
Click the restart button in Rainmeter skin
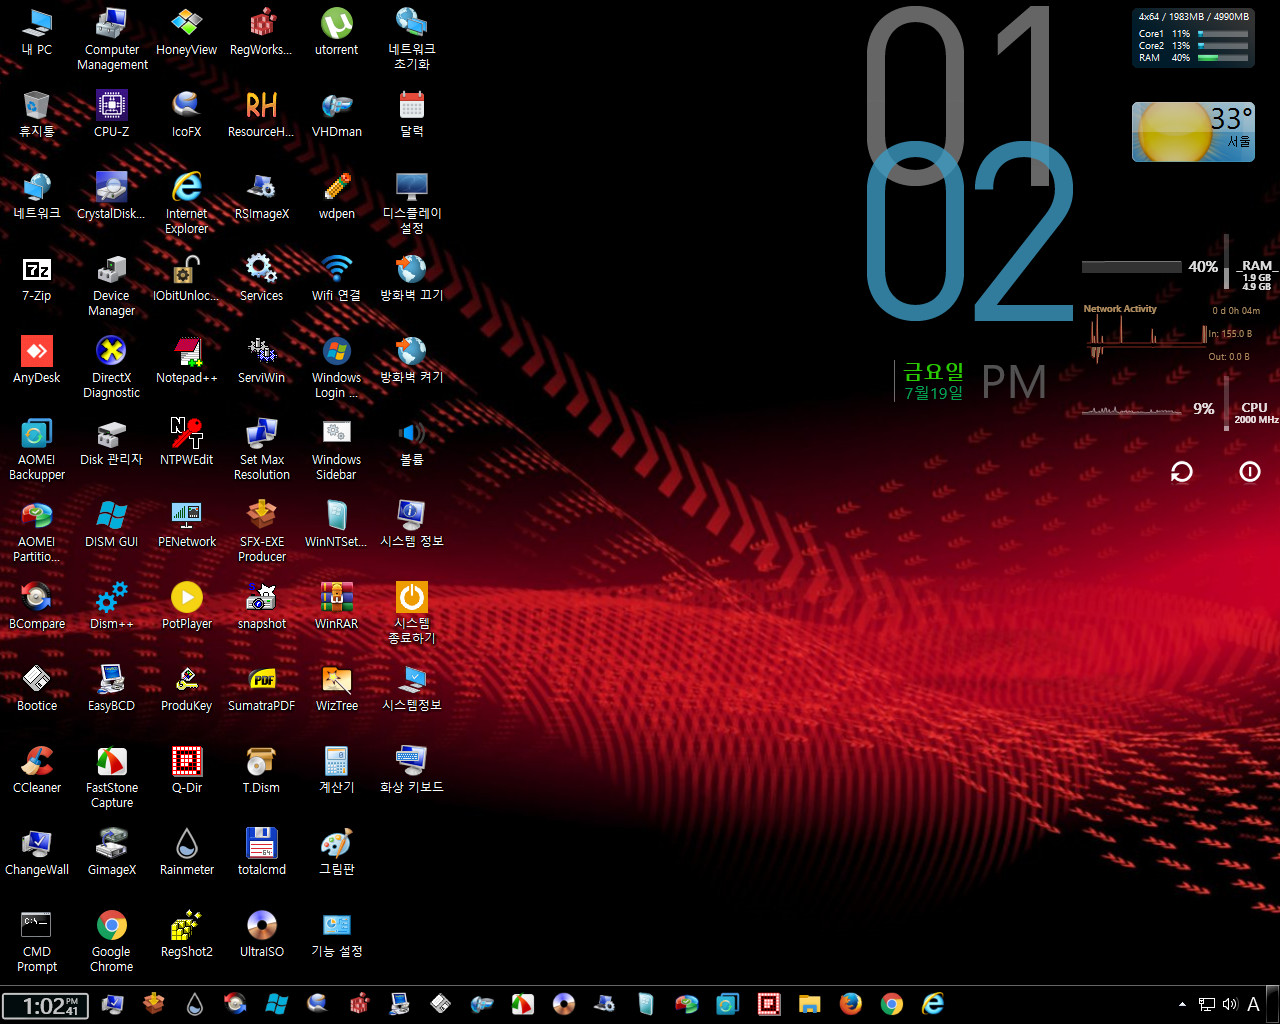pos(1182,472)
